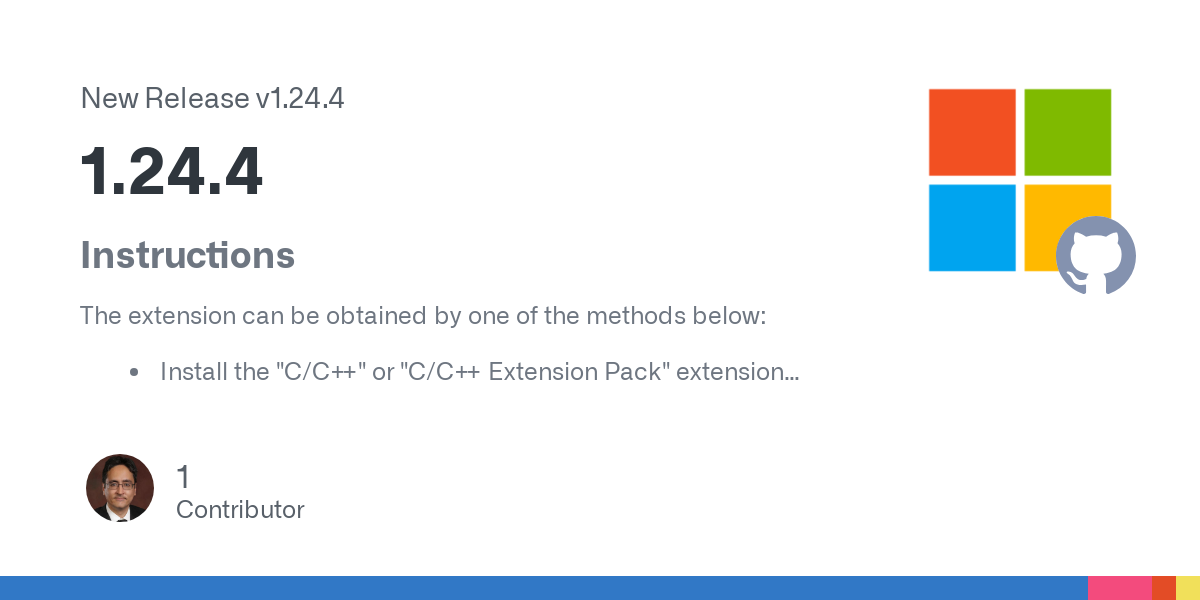Open the contributor's avatar photo
Screen dimensions: 1200x600
120,488
